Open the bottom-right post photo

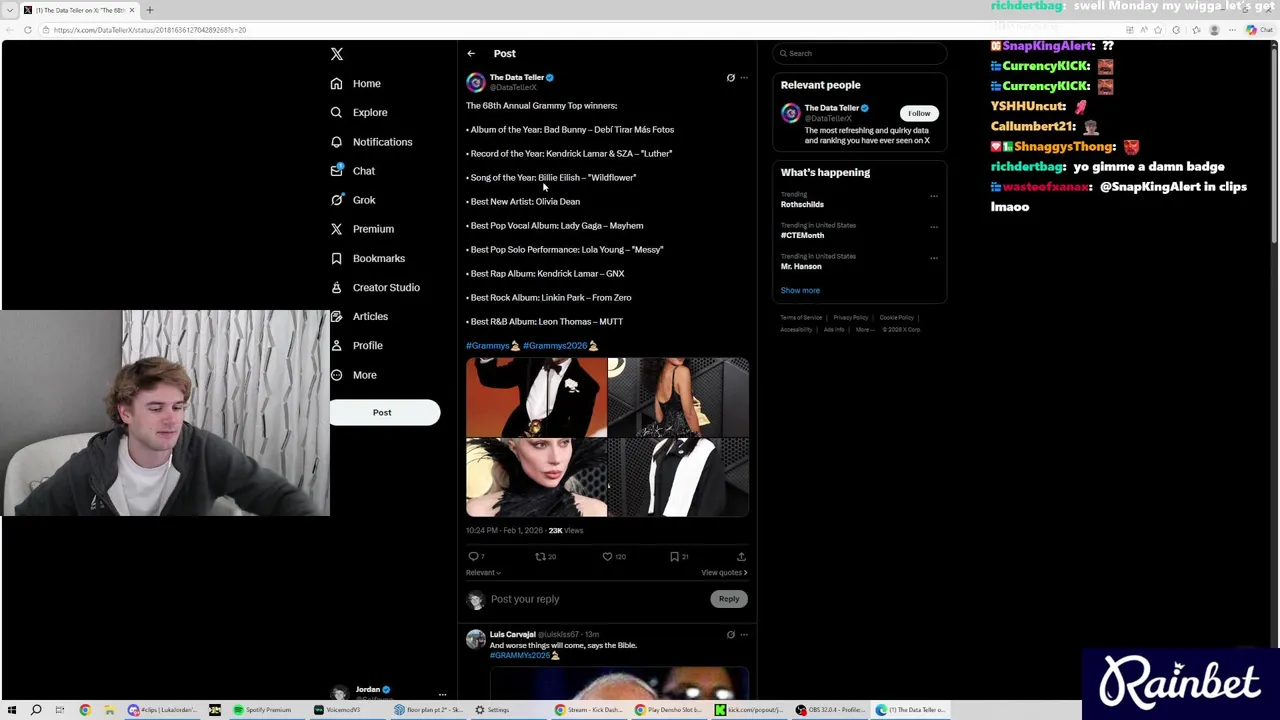tap(678, 478)
